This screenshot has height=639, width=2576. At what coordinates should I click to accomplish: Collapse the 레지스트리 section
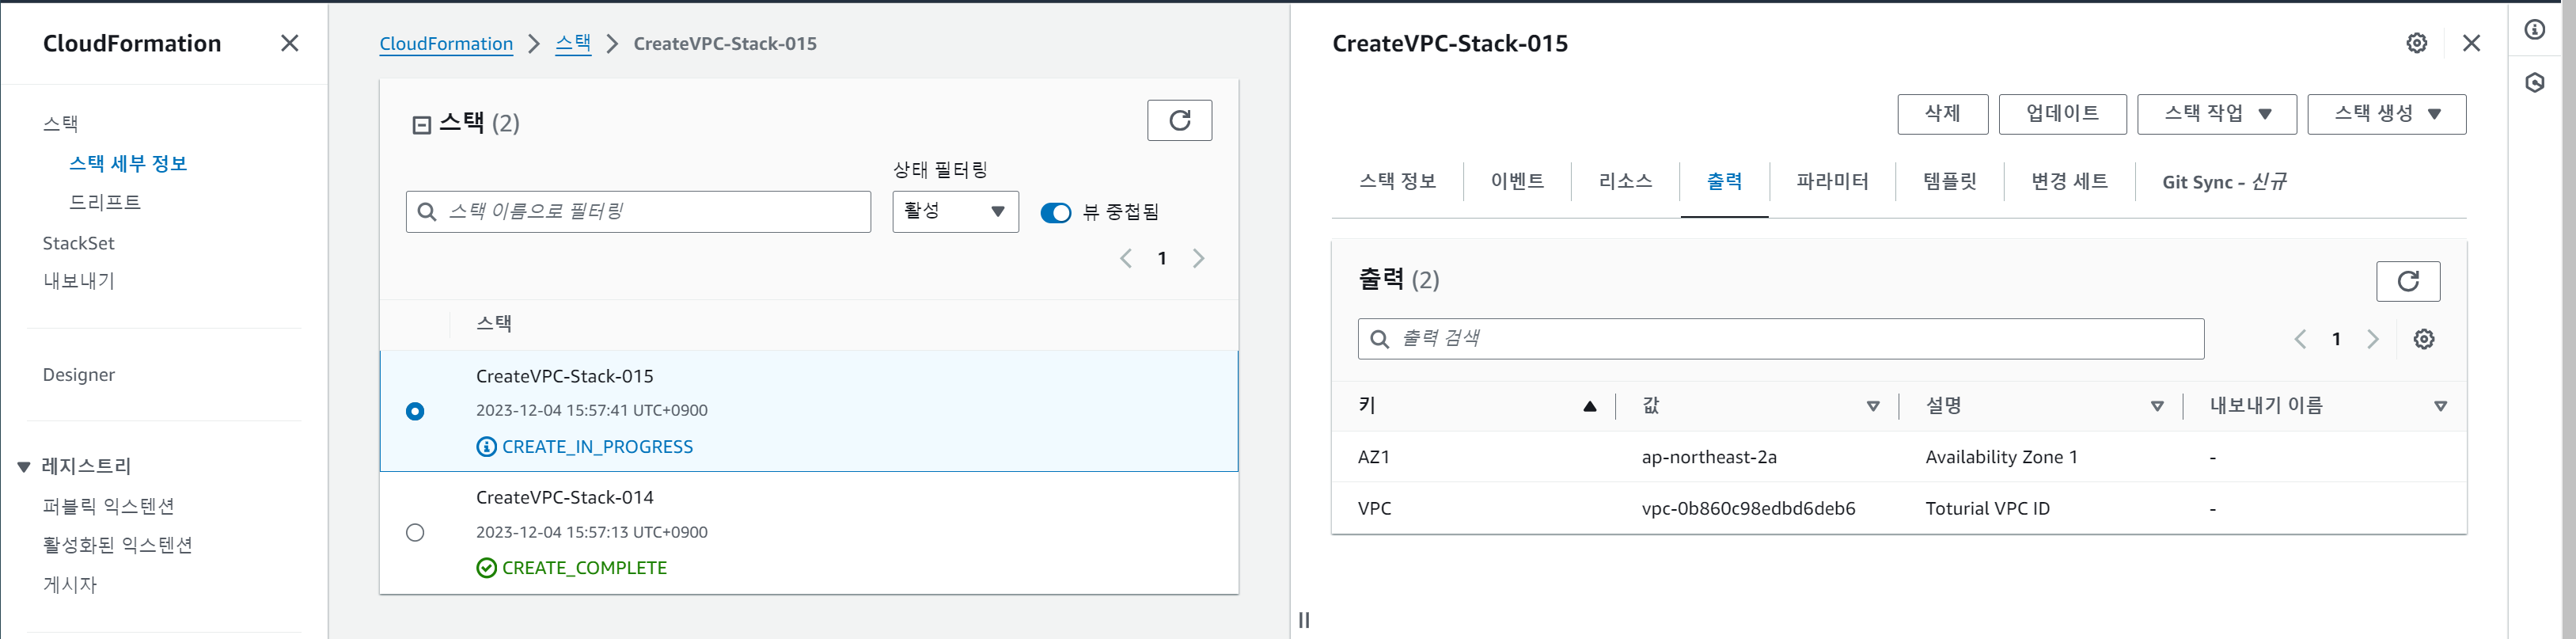24,467
